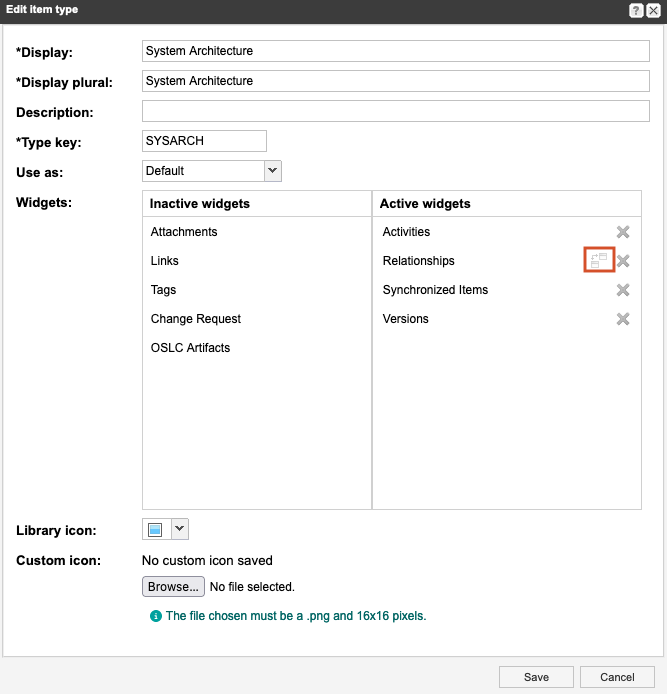
Task: Remove the Relationships widget with its X
Action: point(623,261)
